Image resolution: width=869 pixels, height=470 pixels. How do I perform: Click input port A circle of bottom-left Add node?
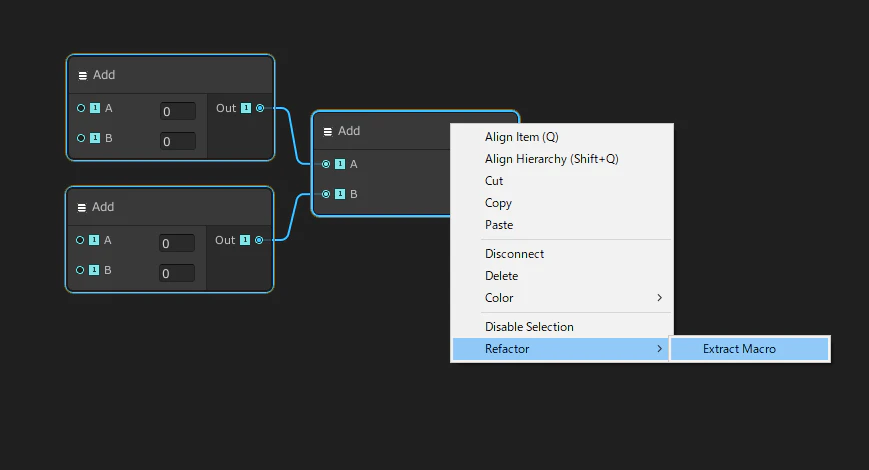[80, 240]
